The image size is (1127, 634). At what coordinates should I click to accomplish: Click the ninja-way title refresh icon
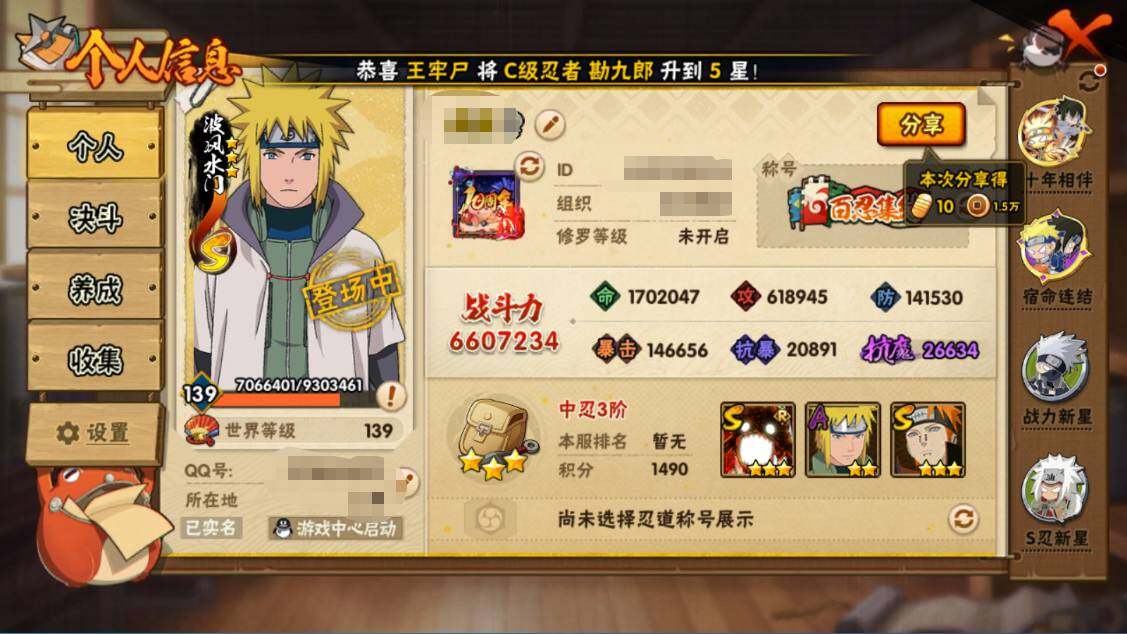click(963, 518)
